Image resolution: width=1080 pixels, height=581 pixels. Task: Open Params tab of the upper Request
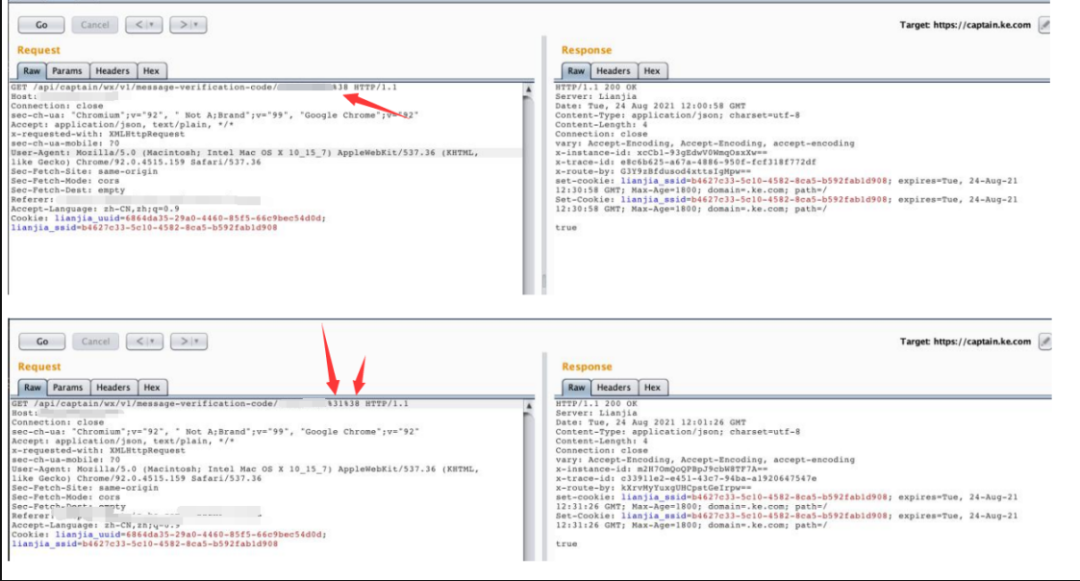(x=68, y=71)
